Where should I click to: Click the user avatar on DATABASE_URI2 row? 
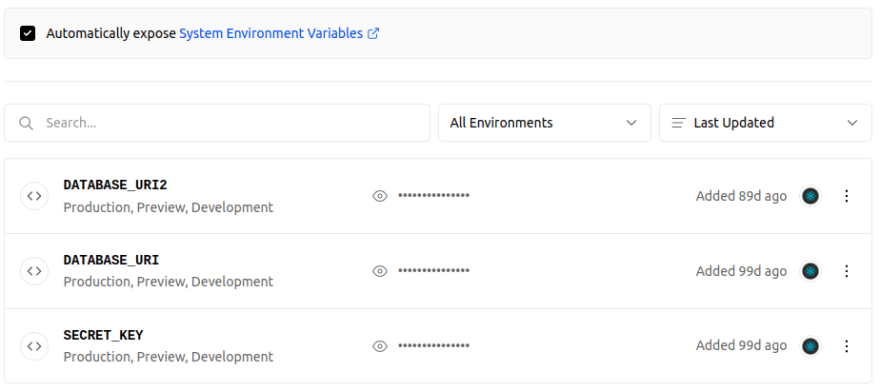click(x=810, y=196)
